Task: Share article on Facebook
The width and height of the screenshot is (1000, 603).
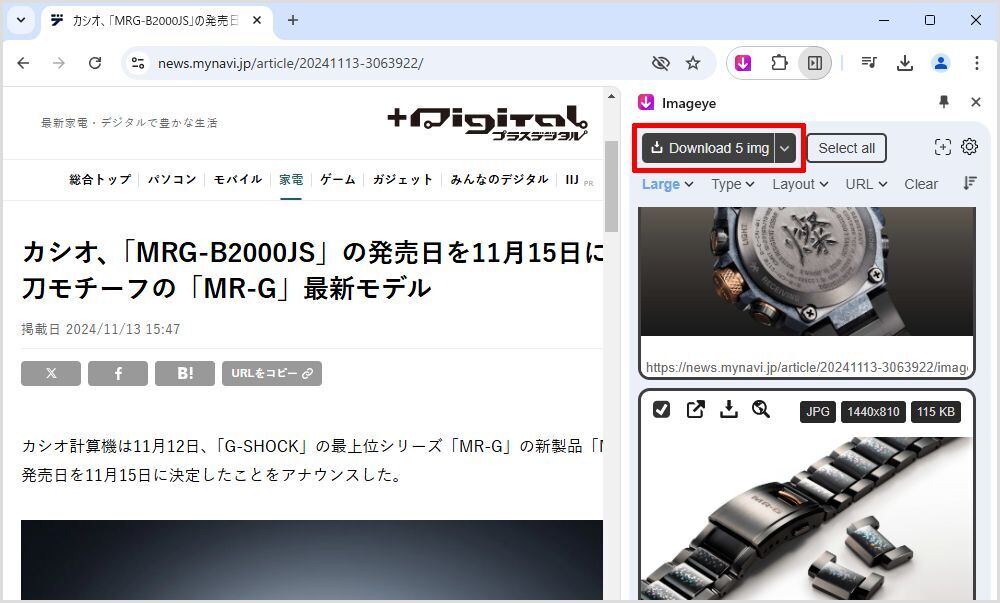Action: (118, 374)
